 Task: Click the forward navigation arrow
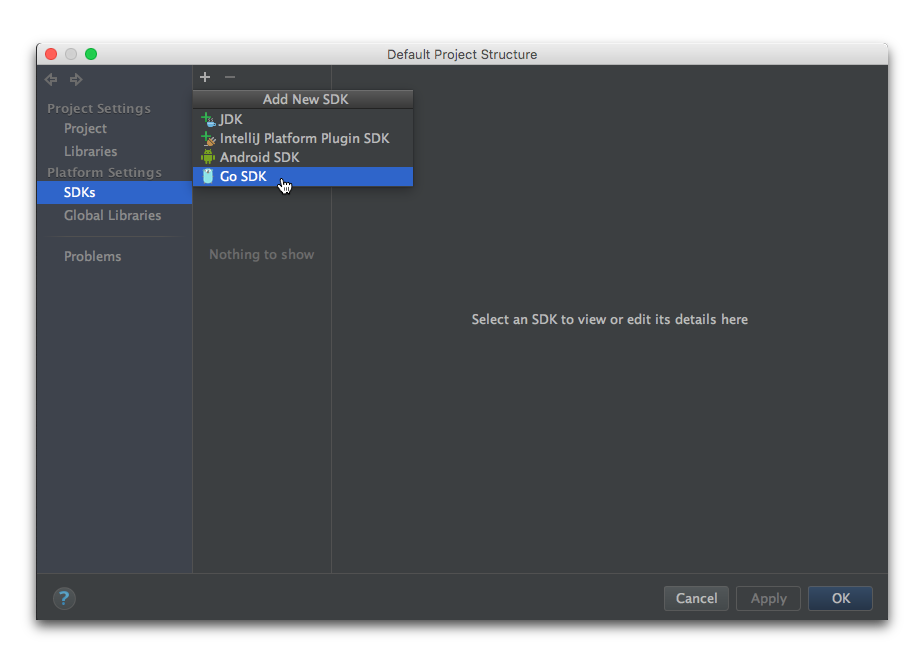(x=76, y=79)
